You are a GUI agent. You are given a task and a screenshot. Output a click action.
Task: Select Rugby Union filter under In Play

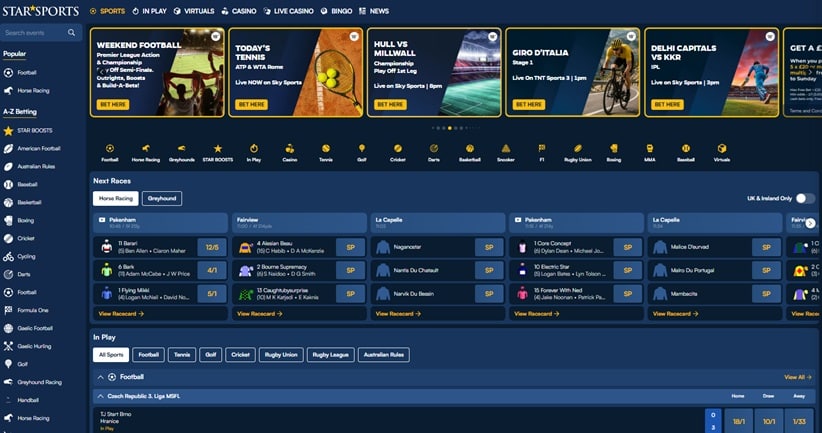click(x=281, y=355)
